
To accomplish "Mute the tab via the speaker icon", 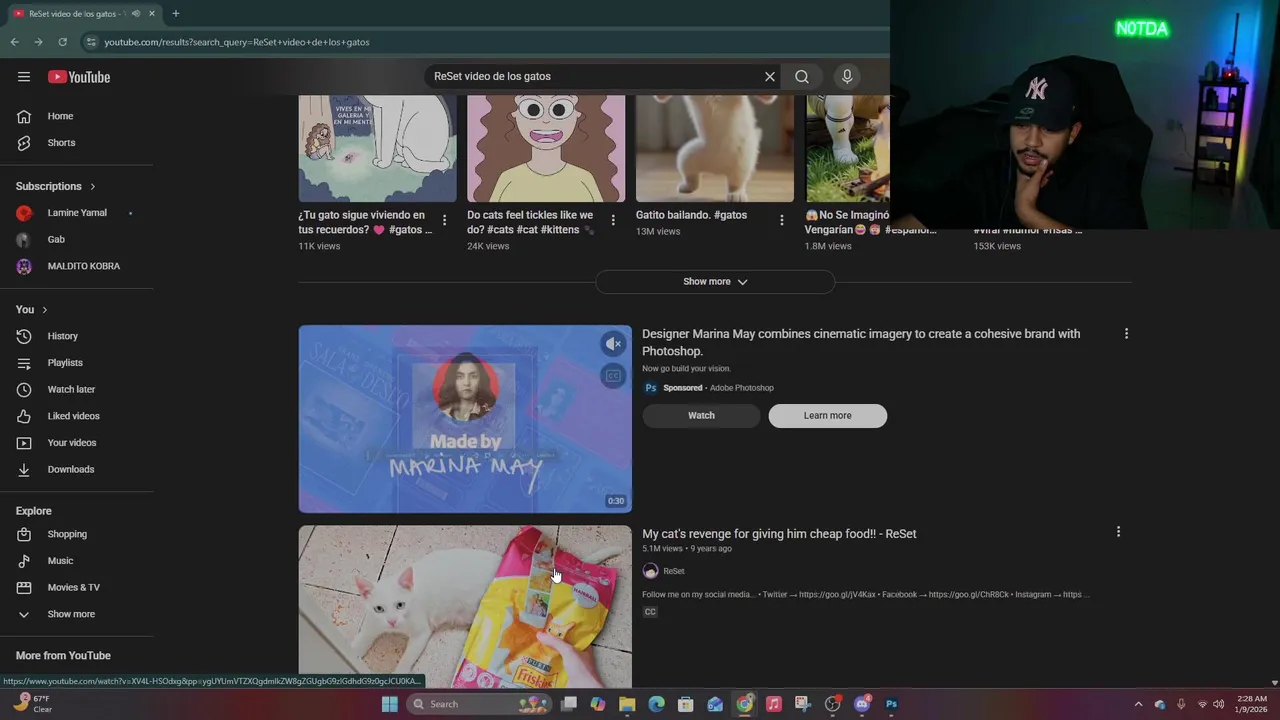I will coord(136,14).
